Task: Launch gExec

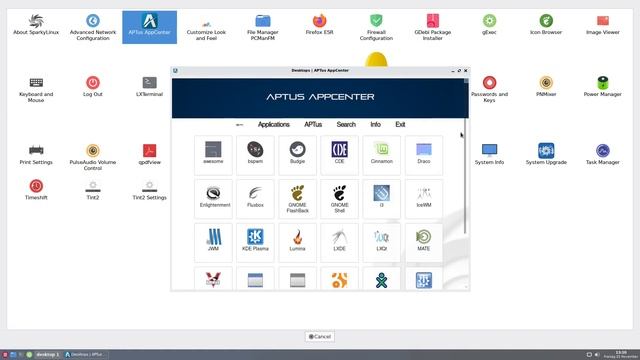Action: 489,24
